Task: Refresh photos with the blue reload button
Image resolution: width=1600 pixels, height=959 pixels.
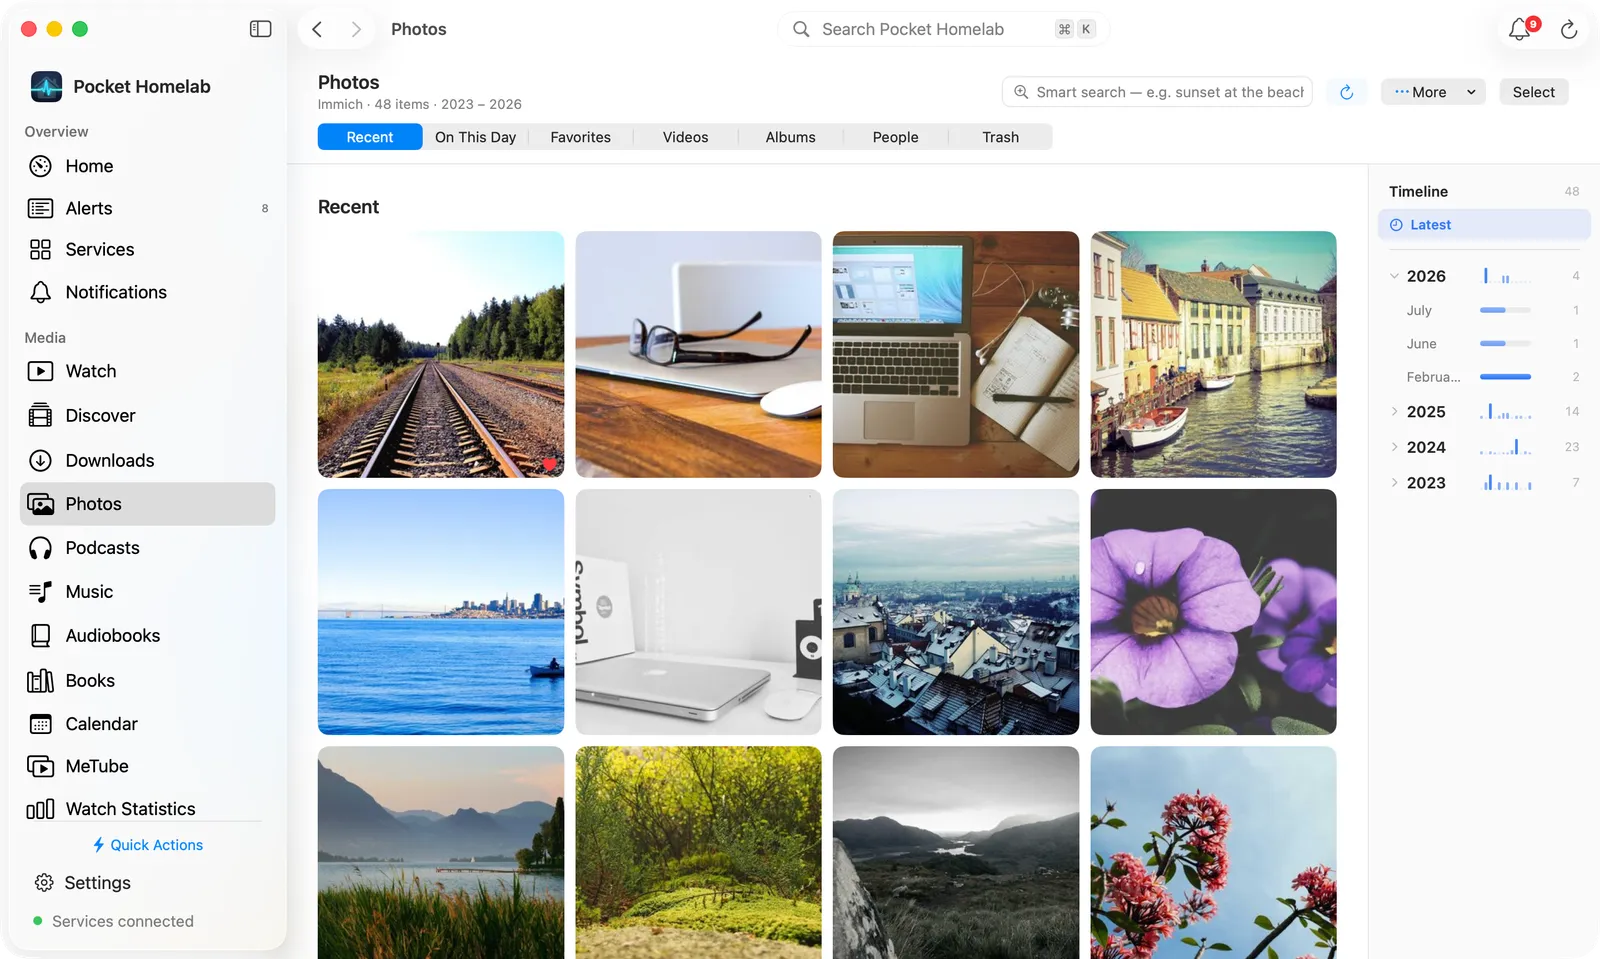Action: click(1347, 92)
